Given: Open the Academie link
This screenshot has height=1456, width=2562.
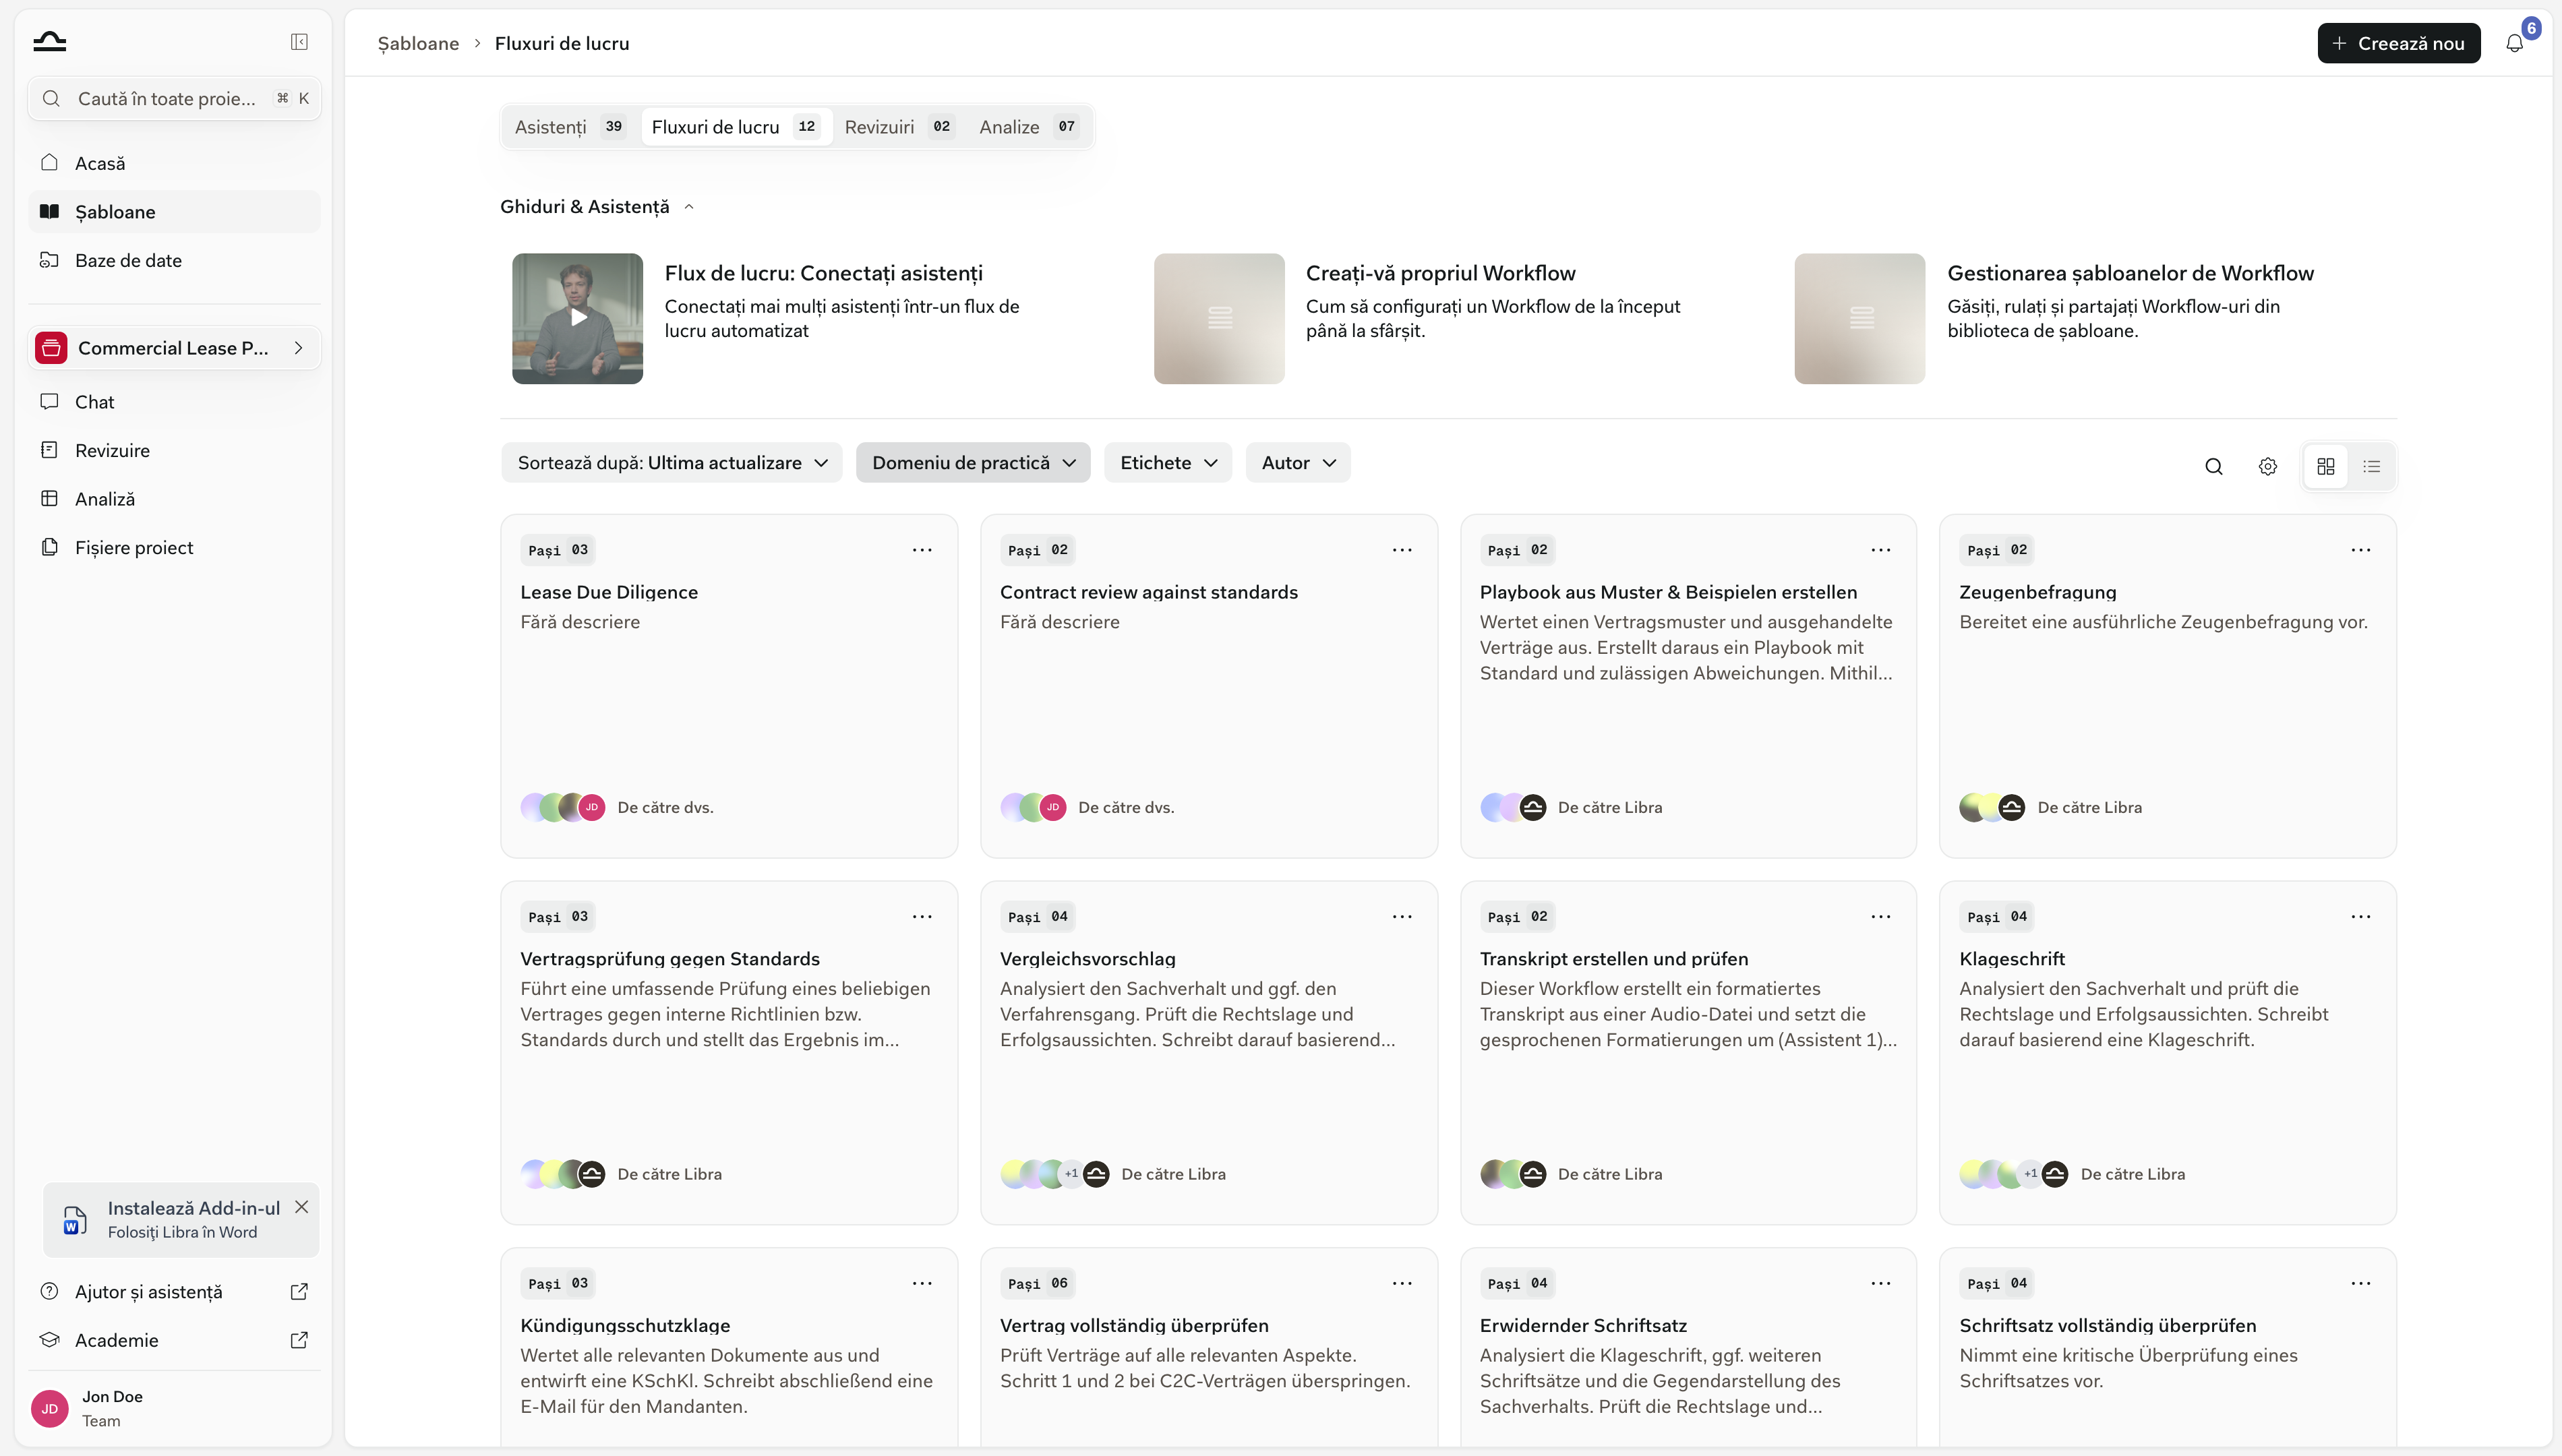Looking at the screenshot, I should [174, 1340].
